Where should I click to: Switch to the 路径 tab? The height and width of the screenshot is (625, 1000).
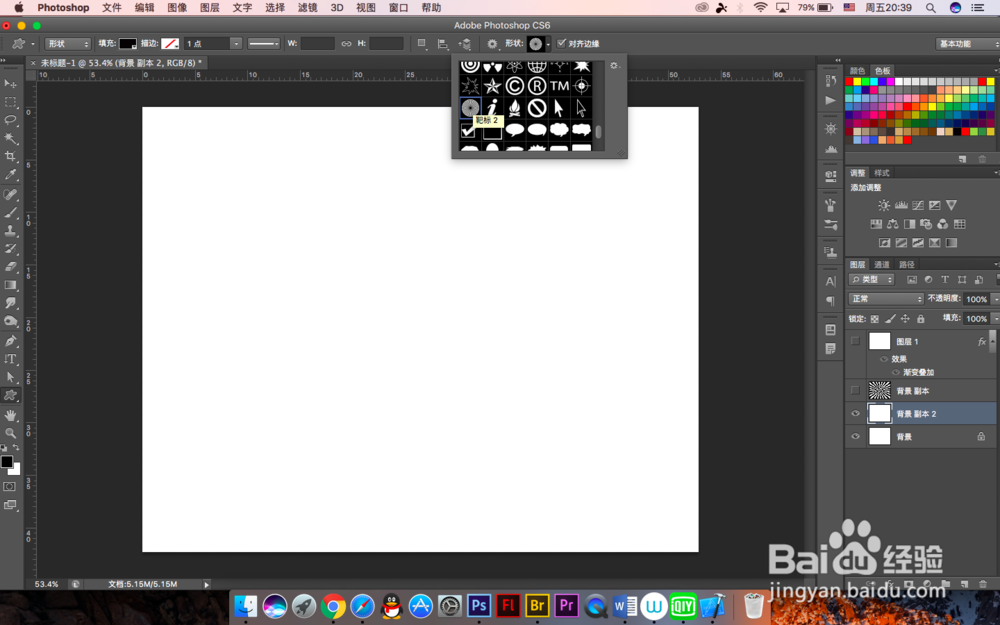tap(906, 265)
